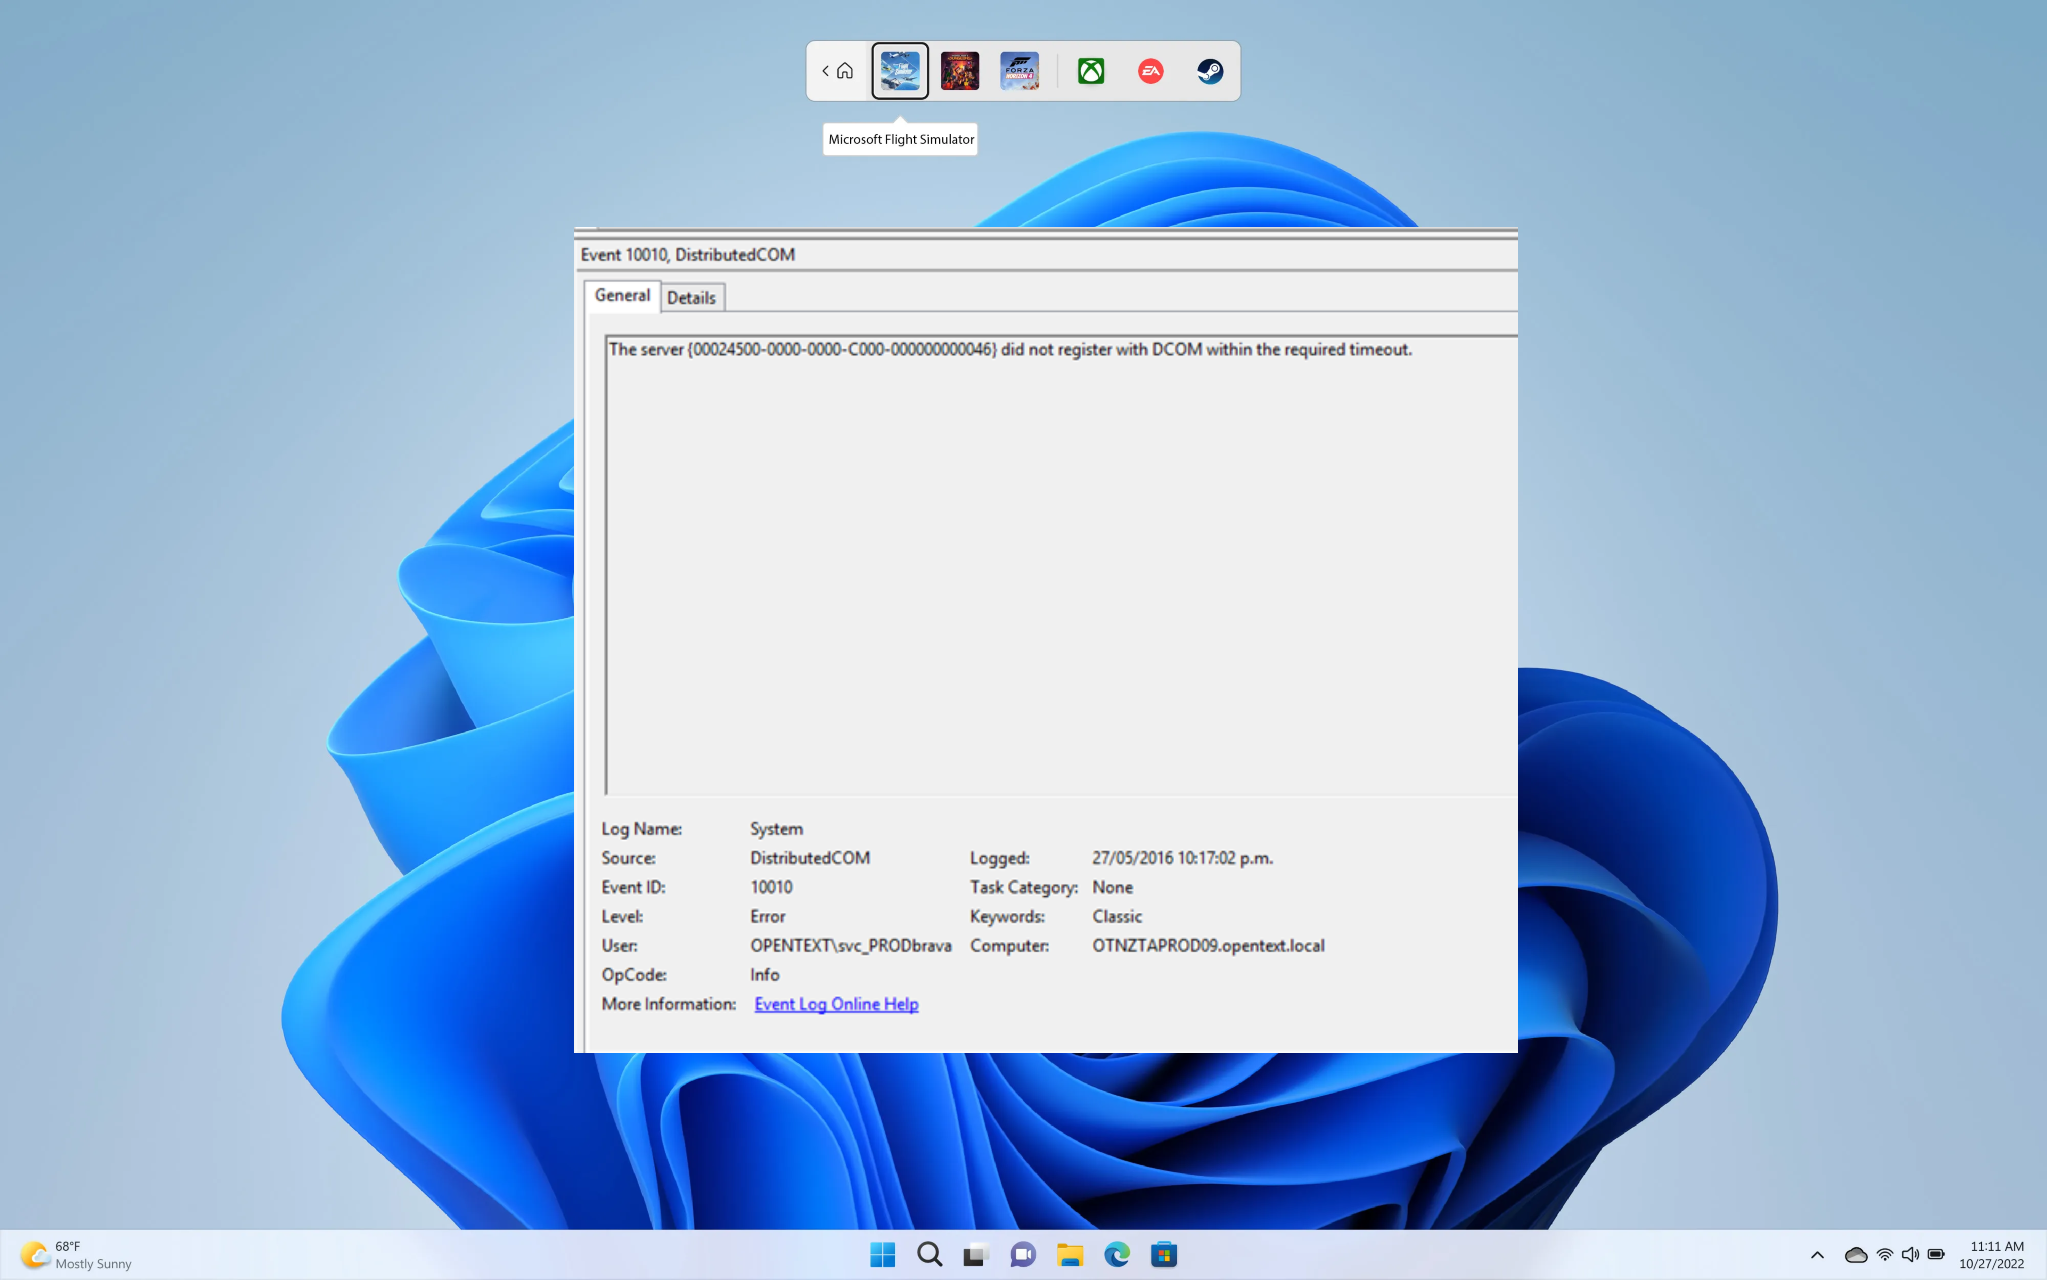Image resolution: width=2047 pixels, height=1280 pixels.
Task: Click the Mostly Sunny weather text
Action: click(93, 1264)
